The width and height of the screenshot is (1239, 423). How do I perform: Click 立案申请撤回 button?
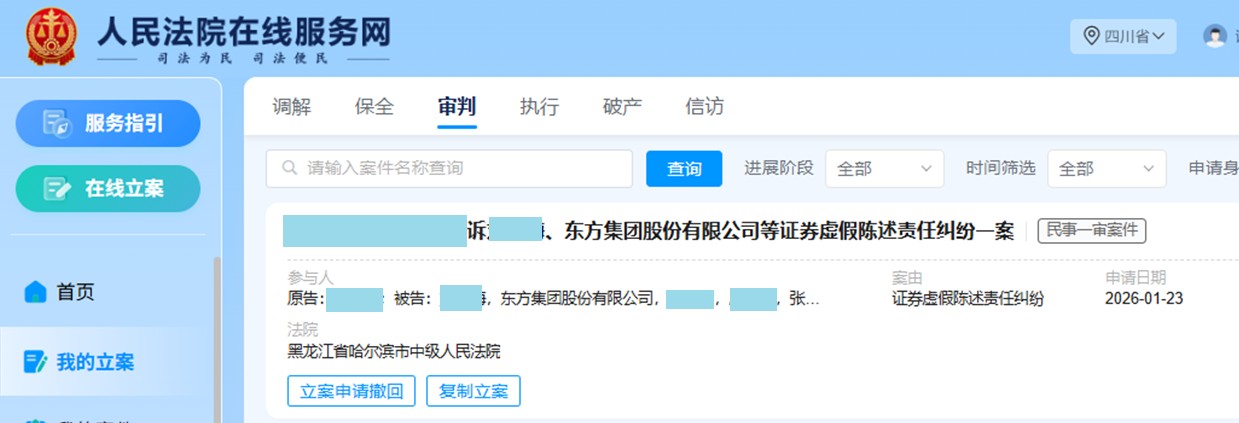coord(351,391)
